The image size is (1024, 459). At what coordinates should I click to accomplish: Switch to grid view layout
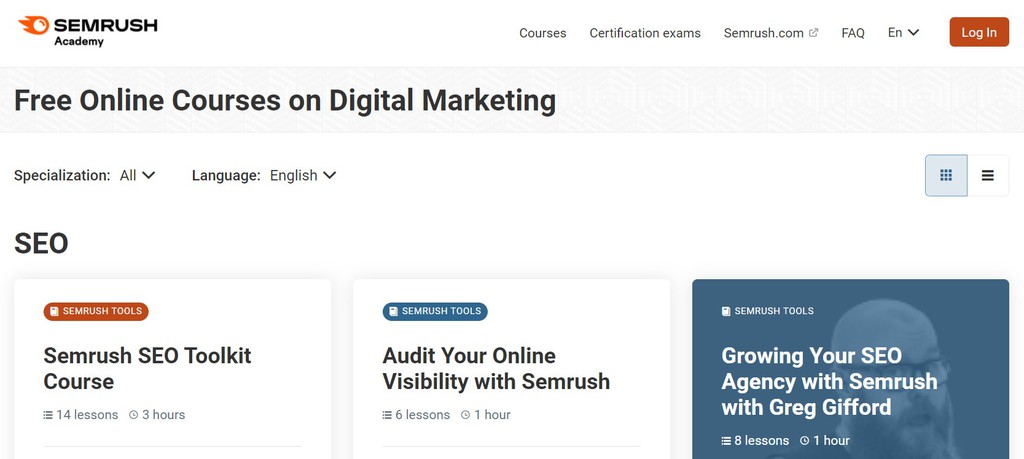pos(946,176)
